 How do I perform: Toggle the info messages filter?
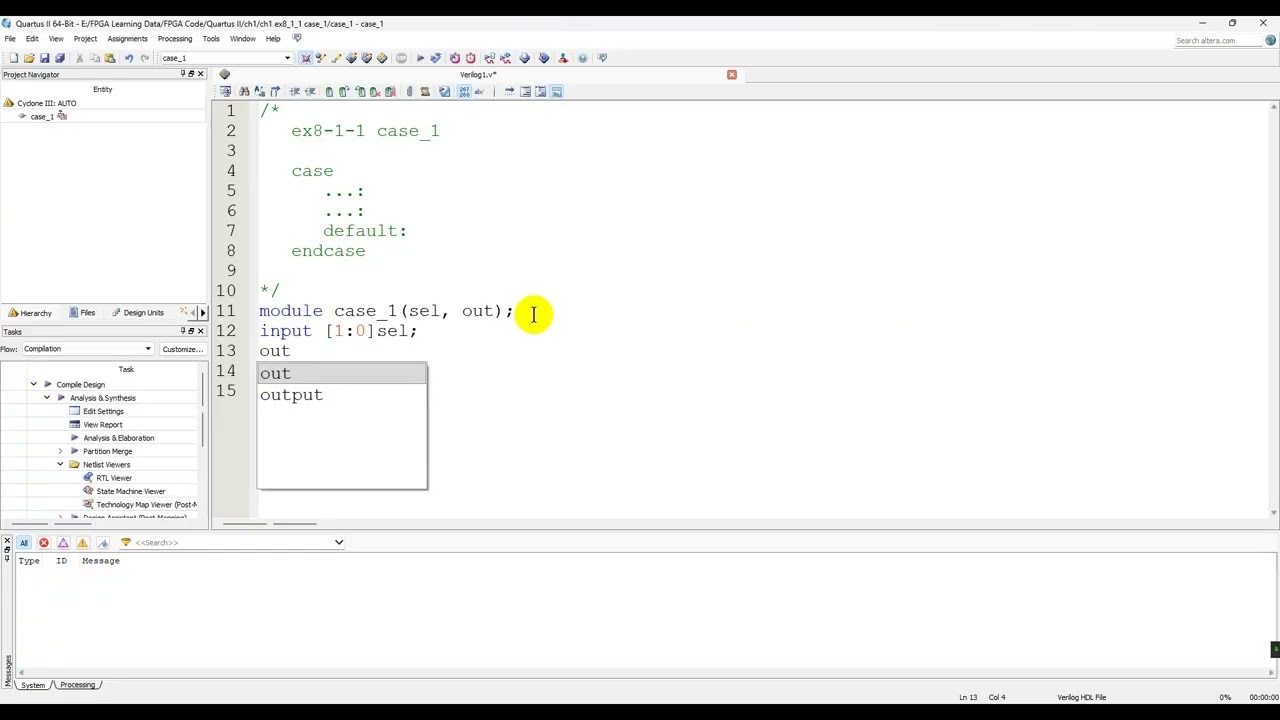point(103,542)
